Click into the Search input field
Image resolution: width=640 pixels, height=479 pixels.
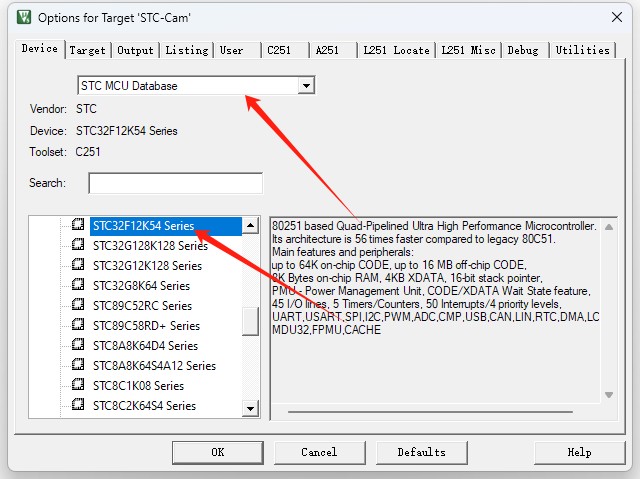(176, 183)
